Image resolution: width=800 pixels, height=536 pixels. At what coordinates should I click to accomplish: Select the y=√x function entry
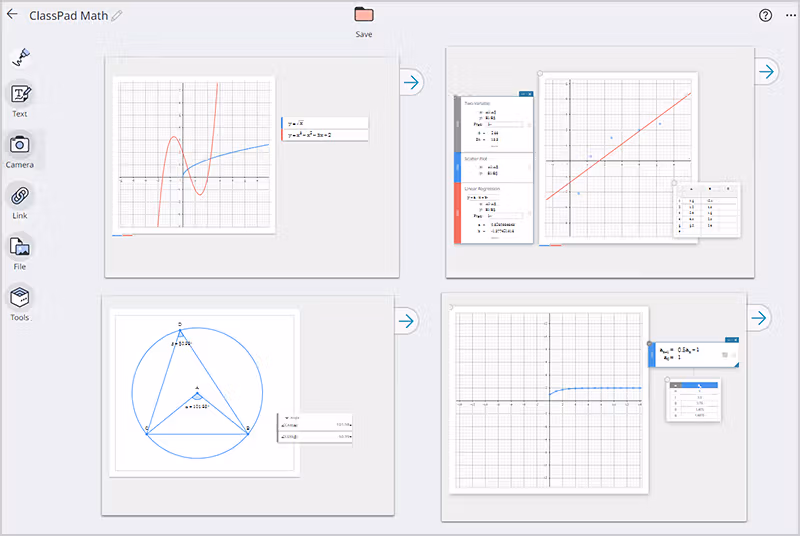coord(326,123)
